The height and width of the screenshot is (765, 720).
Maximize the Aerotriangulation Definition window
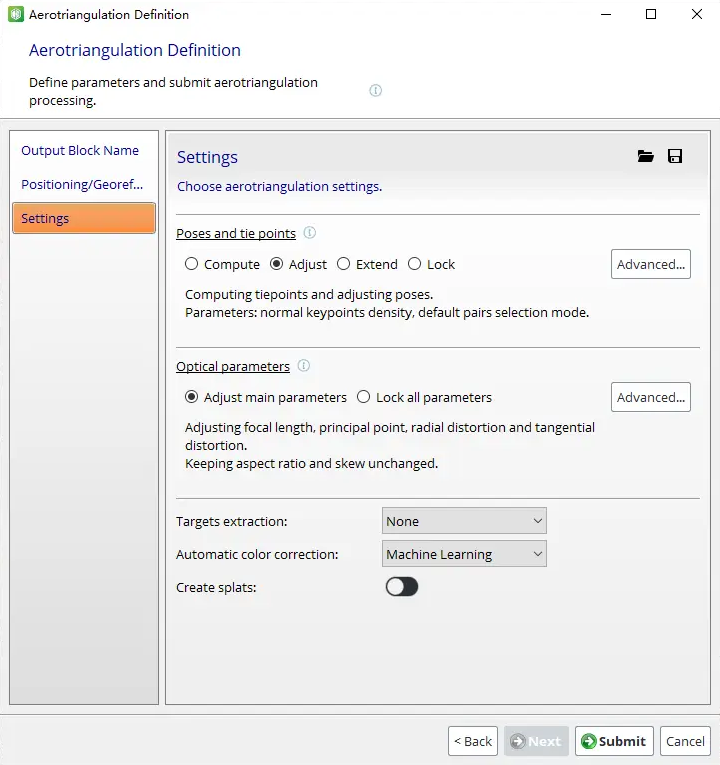651,14
